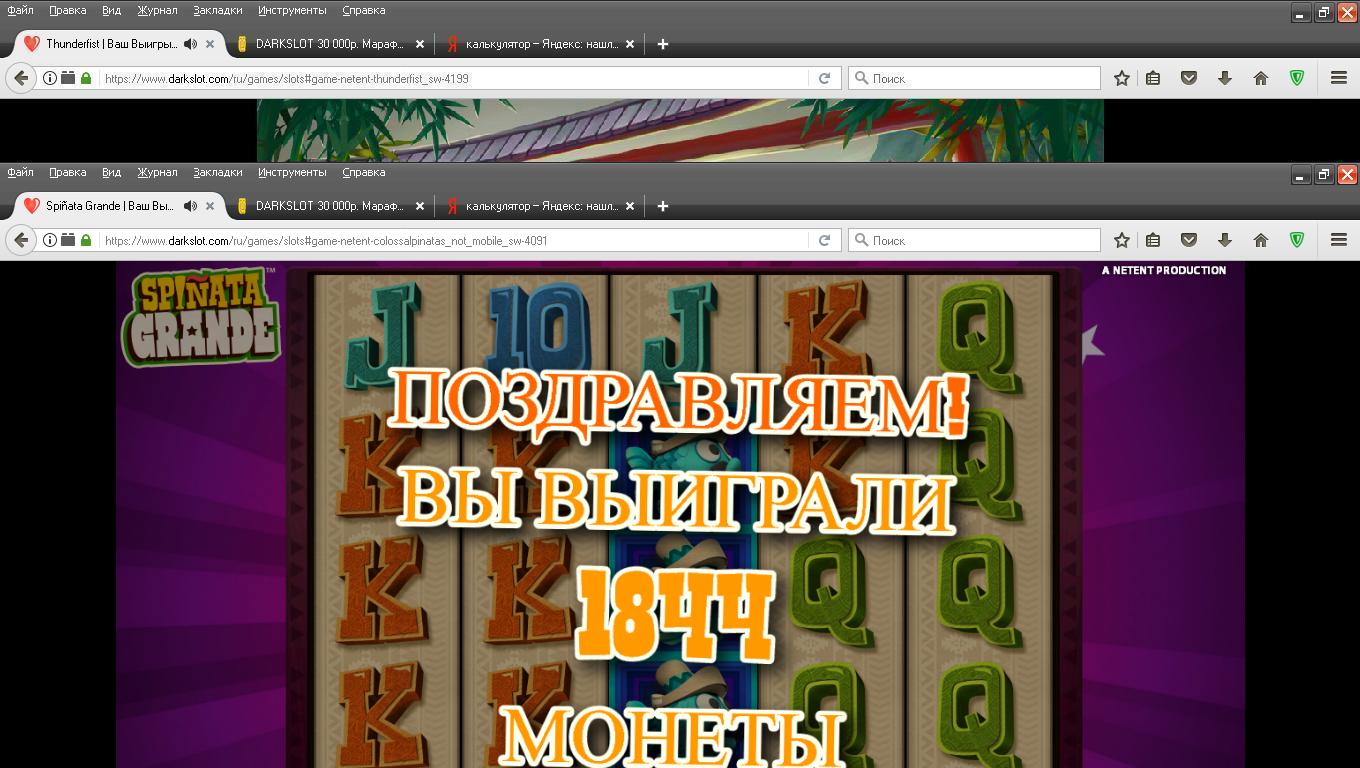This screenshot has width=1360, height=768.
Task: Show bookmarks list in lower window
Action: [x=1153, y=240]
